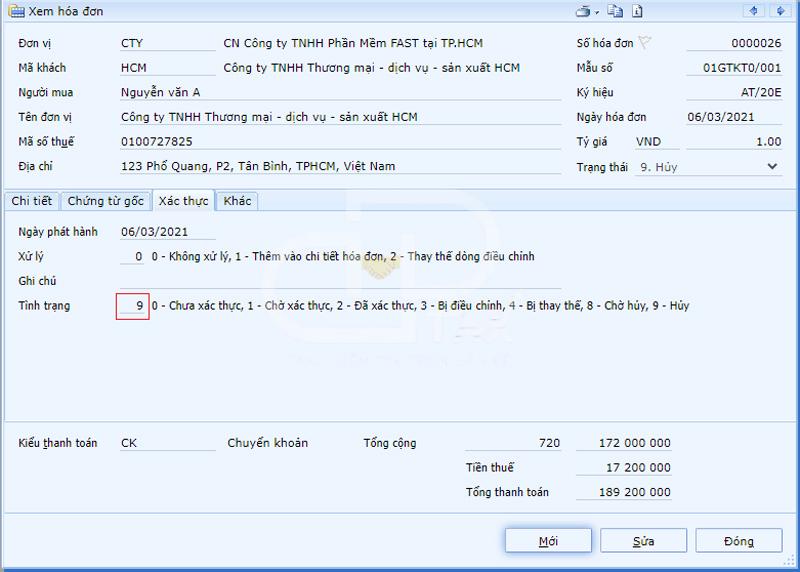Click the Mẫu số field 01GTKT0/001
The height and width of the screenshot is (572, 800).
734,68
